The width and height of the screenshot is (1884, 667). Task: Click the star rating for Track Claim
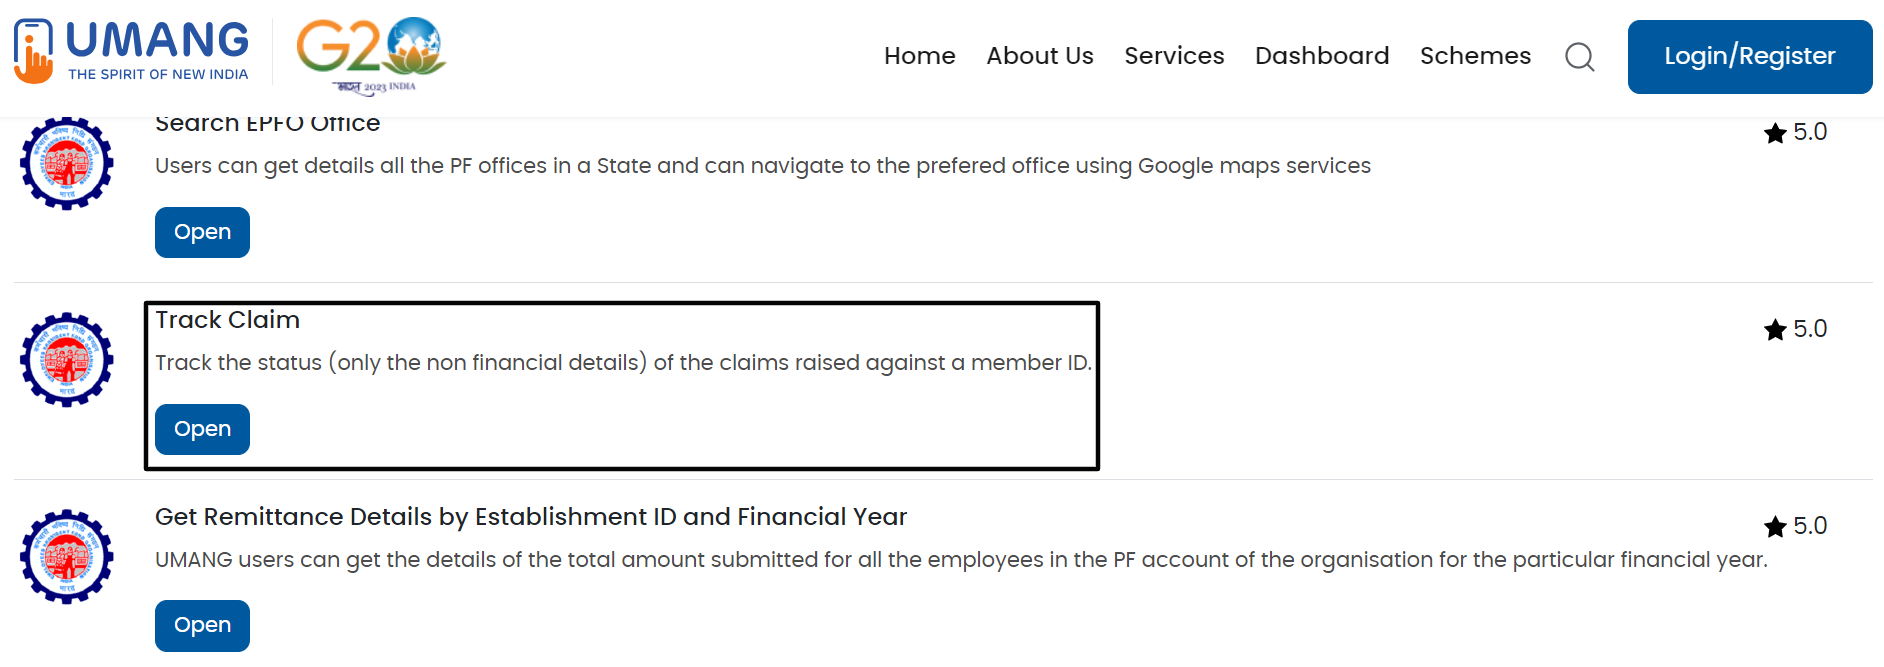pos(1795,328)
